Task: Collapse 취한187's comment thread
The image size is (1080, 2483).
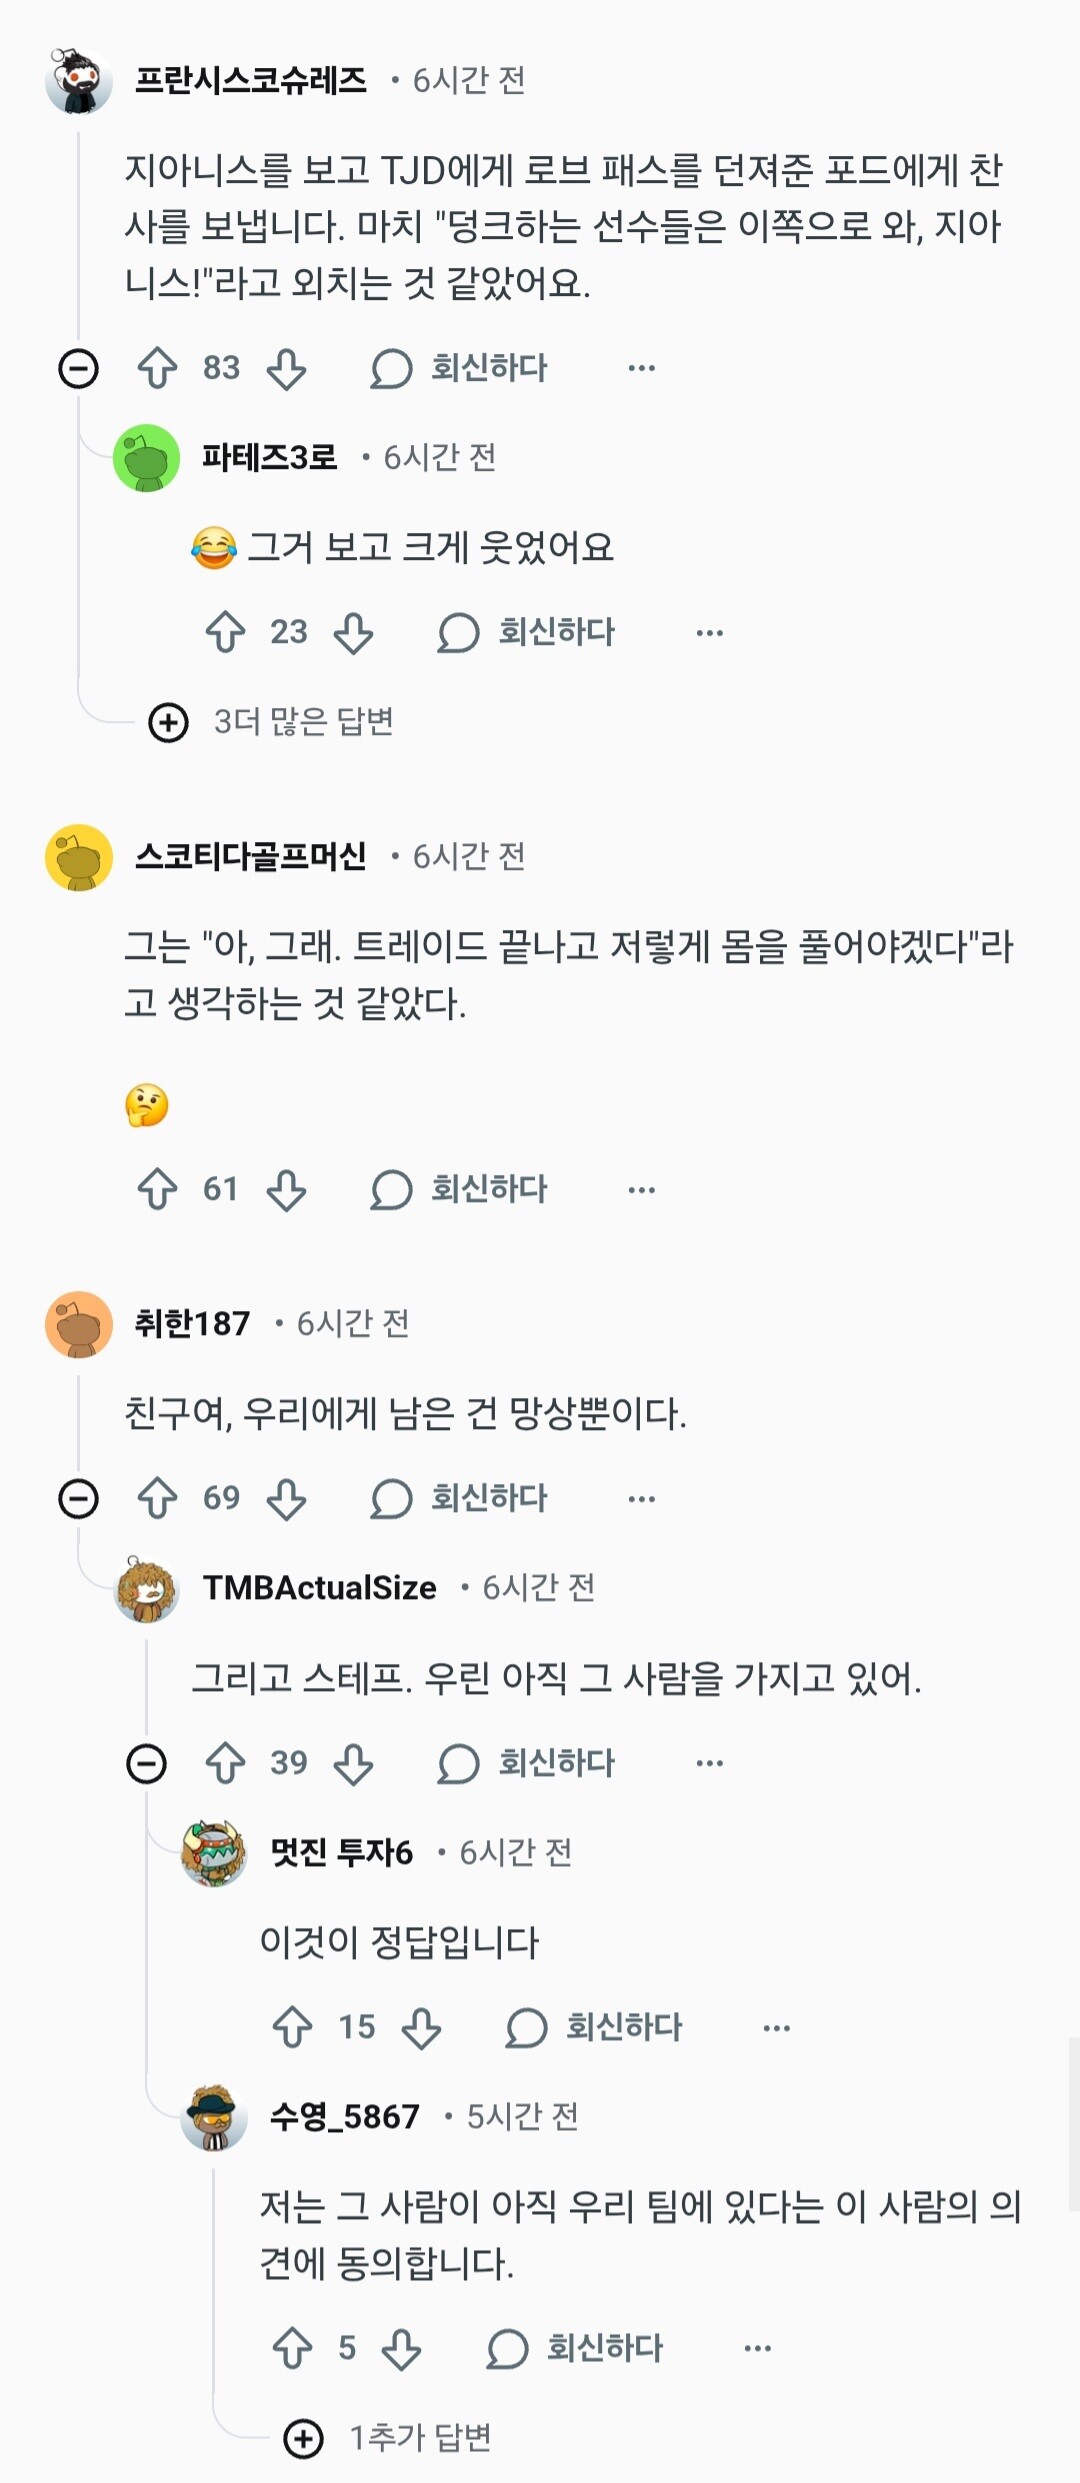Action: point(78,1498)
